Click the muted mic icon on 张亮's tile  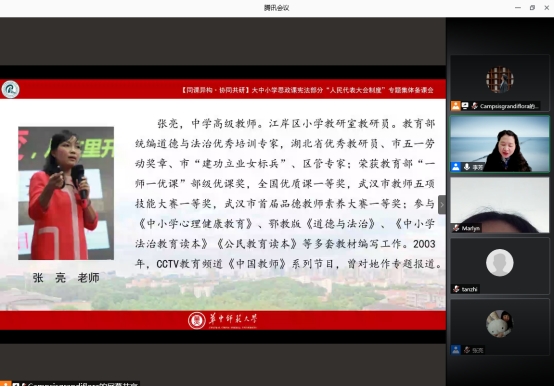[x=467, y=350]
